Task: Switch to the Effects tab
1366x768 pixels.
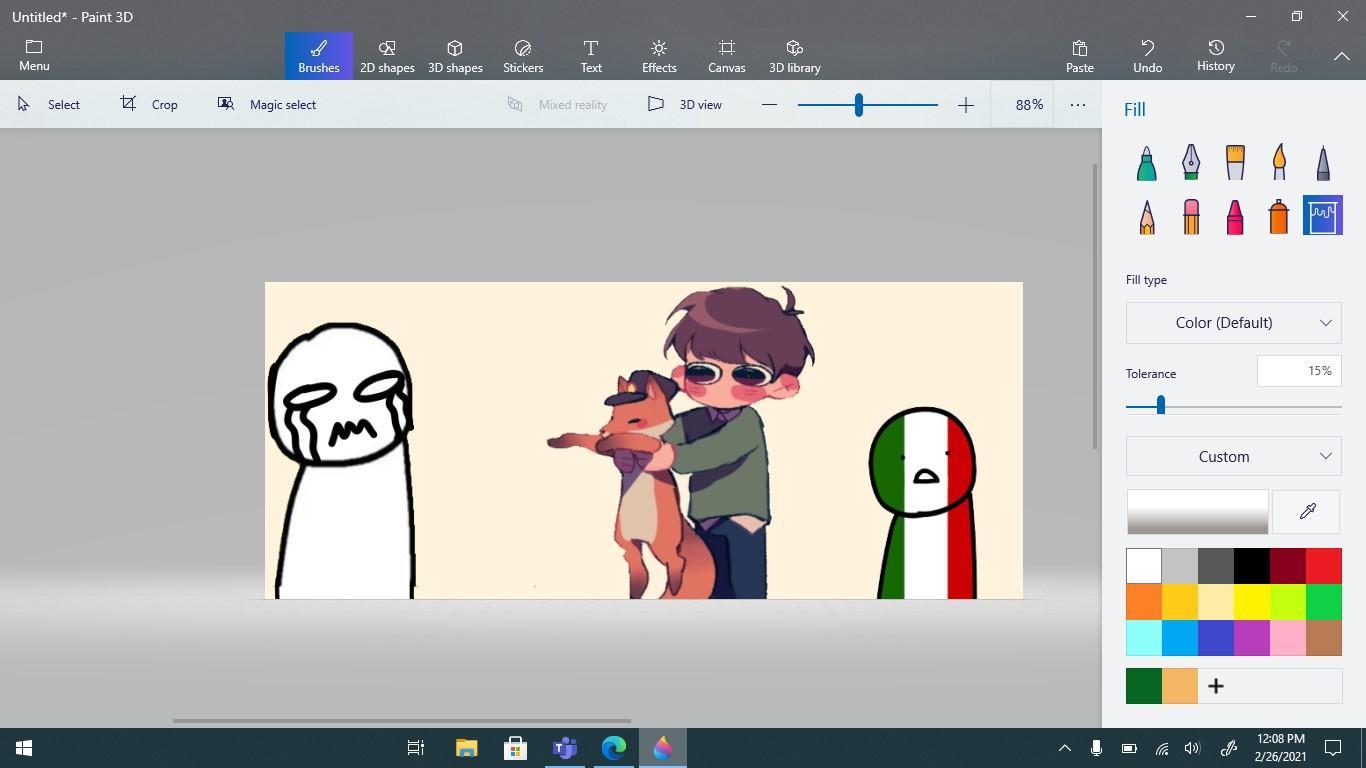Action: (659, 56)
